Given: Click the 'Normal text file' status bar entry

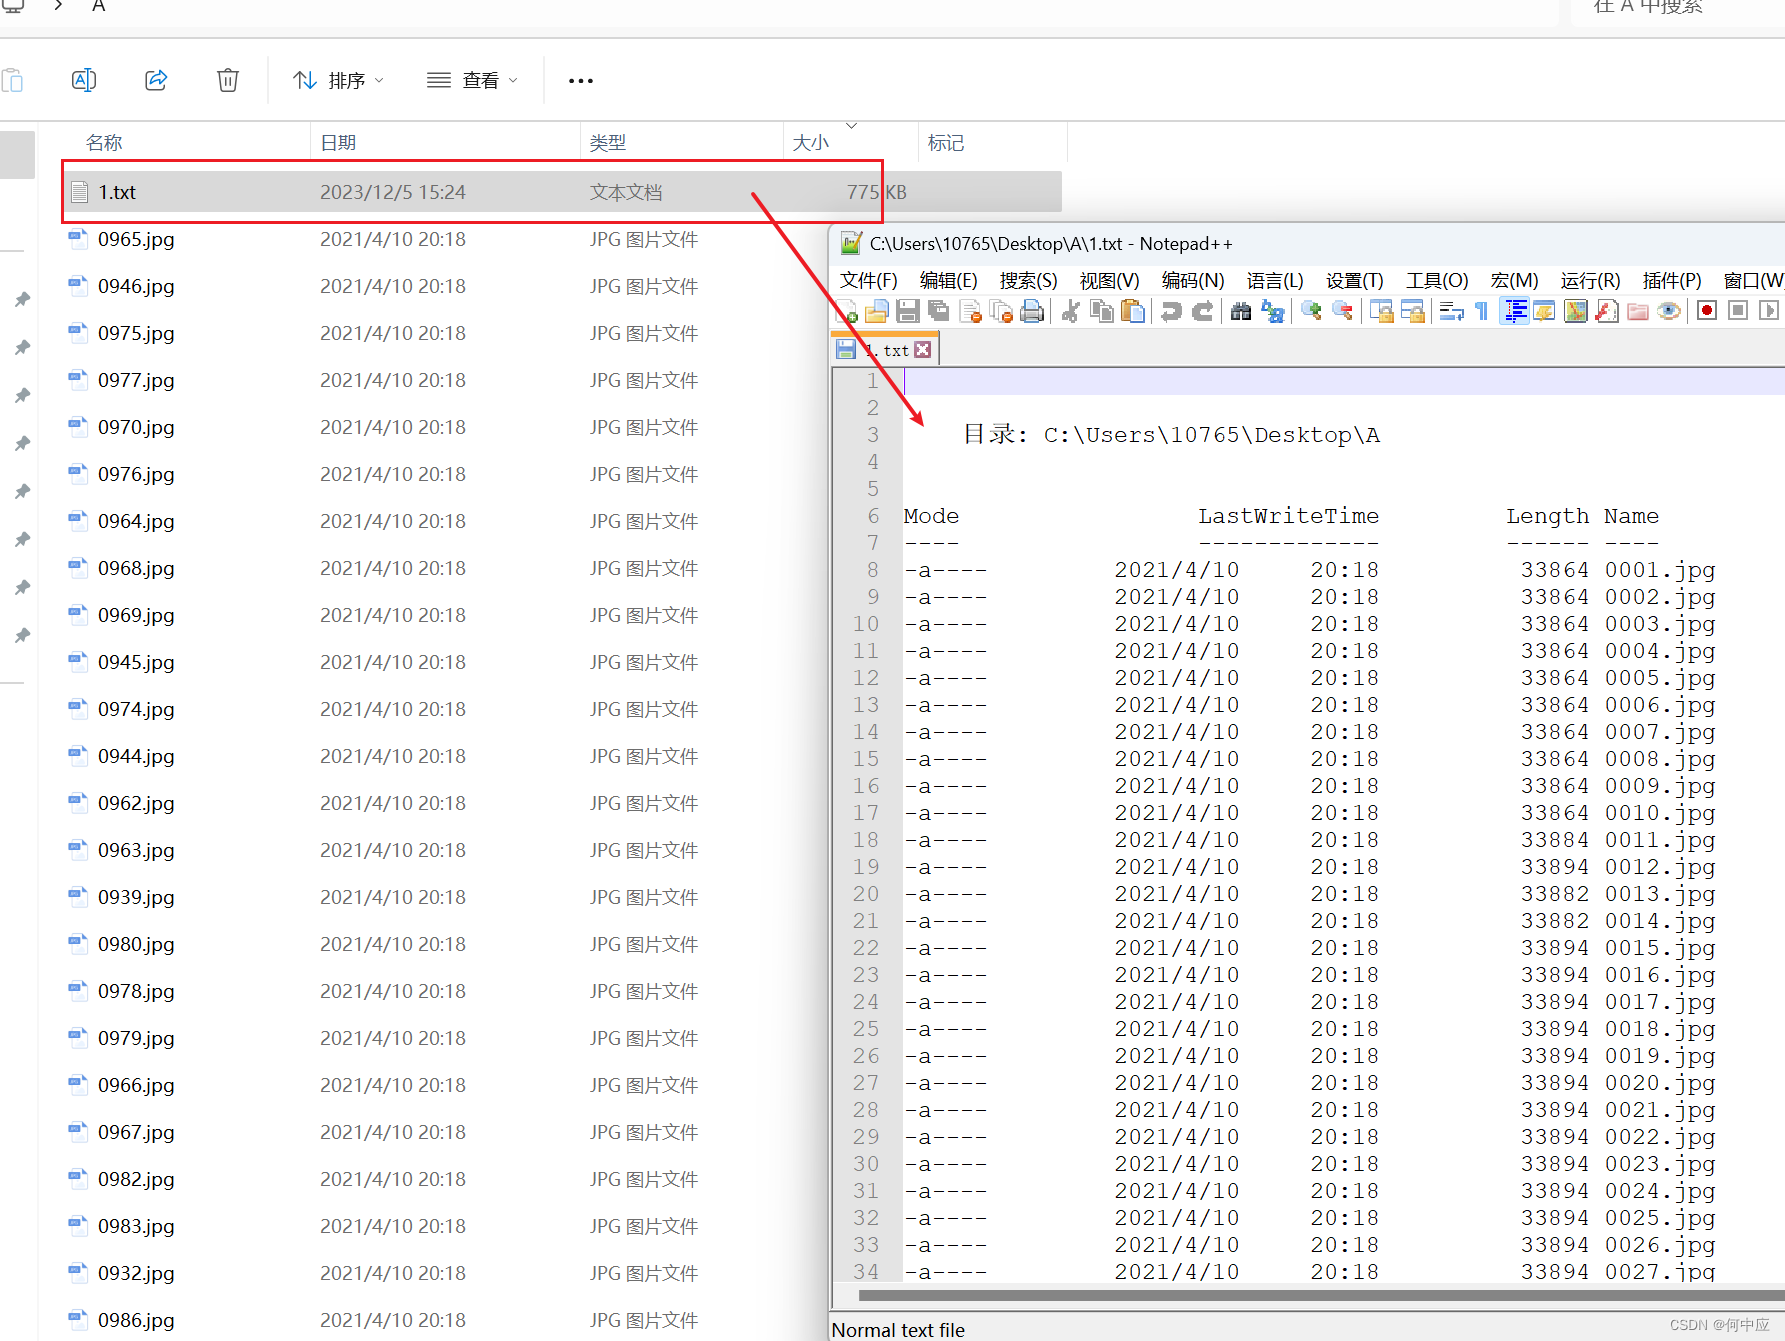Looking at the screenshot, I should coord(898,1330).
